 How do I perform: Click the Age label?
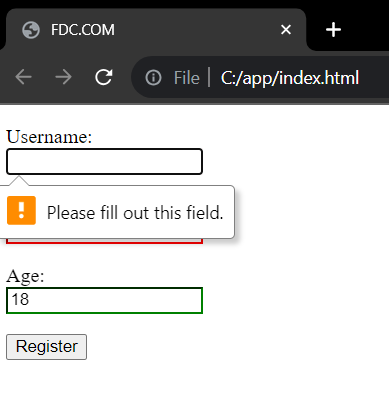coord(25,276)
